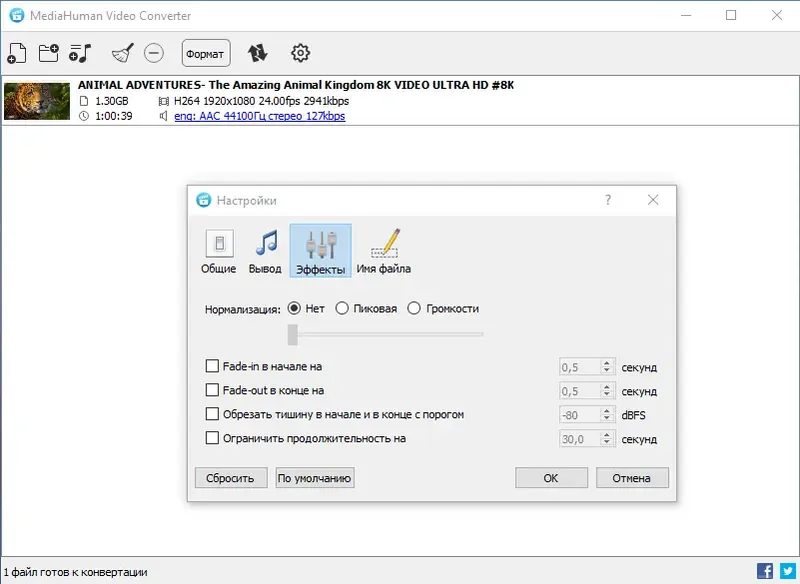Start conversion with the arrows icon

tap(260, 52)
